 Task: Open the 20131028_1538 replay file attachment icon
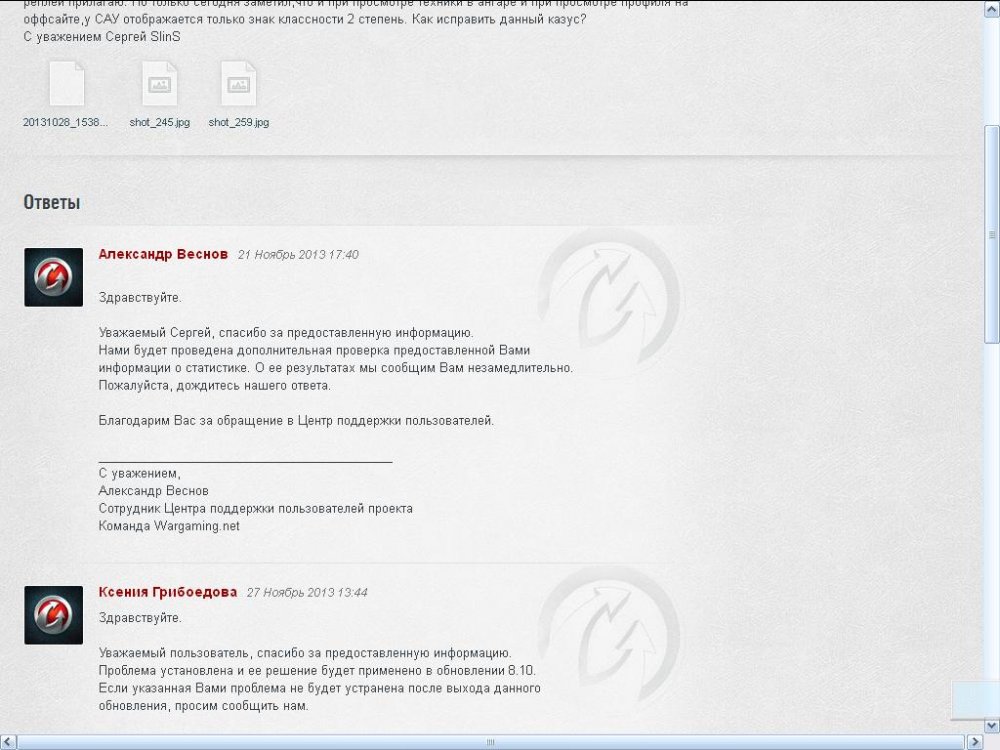[67, 84]
